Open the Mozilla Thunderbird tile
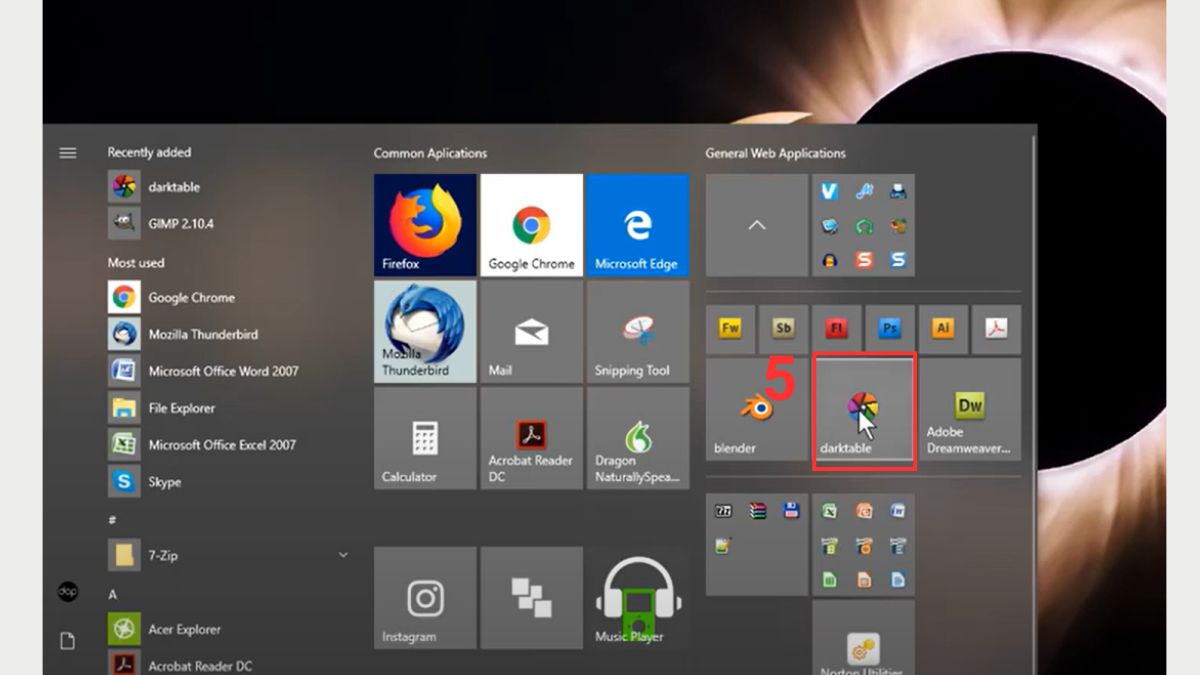The image size is (1200, 675). coord(425,332)
